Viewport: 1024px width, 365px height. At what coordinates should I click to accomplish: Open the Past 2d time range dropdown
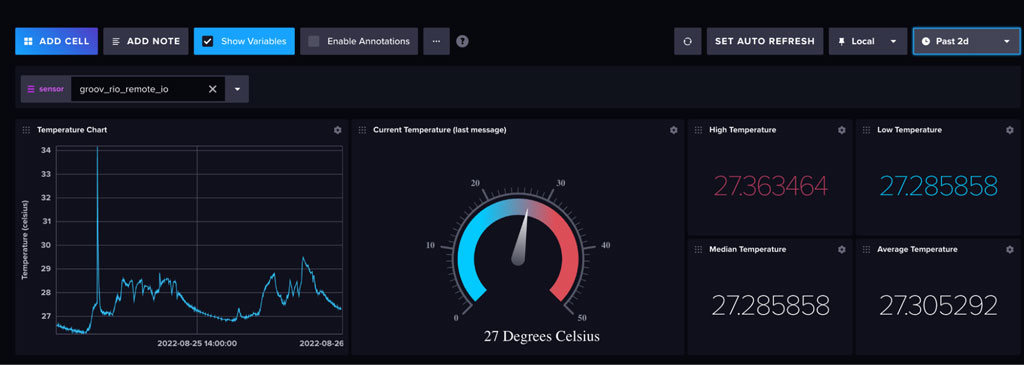point(967,41)
